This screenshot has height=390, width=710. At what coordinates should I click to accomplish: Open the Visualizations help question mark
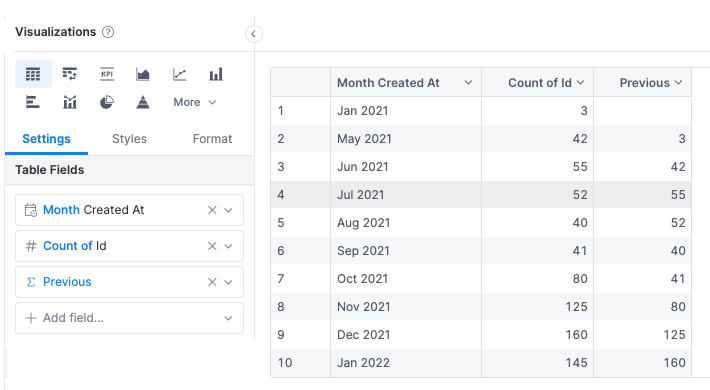[108, 32]
